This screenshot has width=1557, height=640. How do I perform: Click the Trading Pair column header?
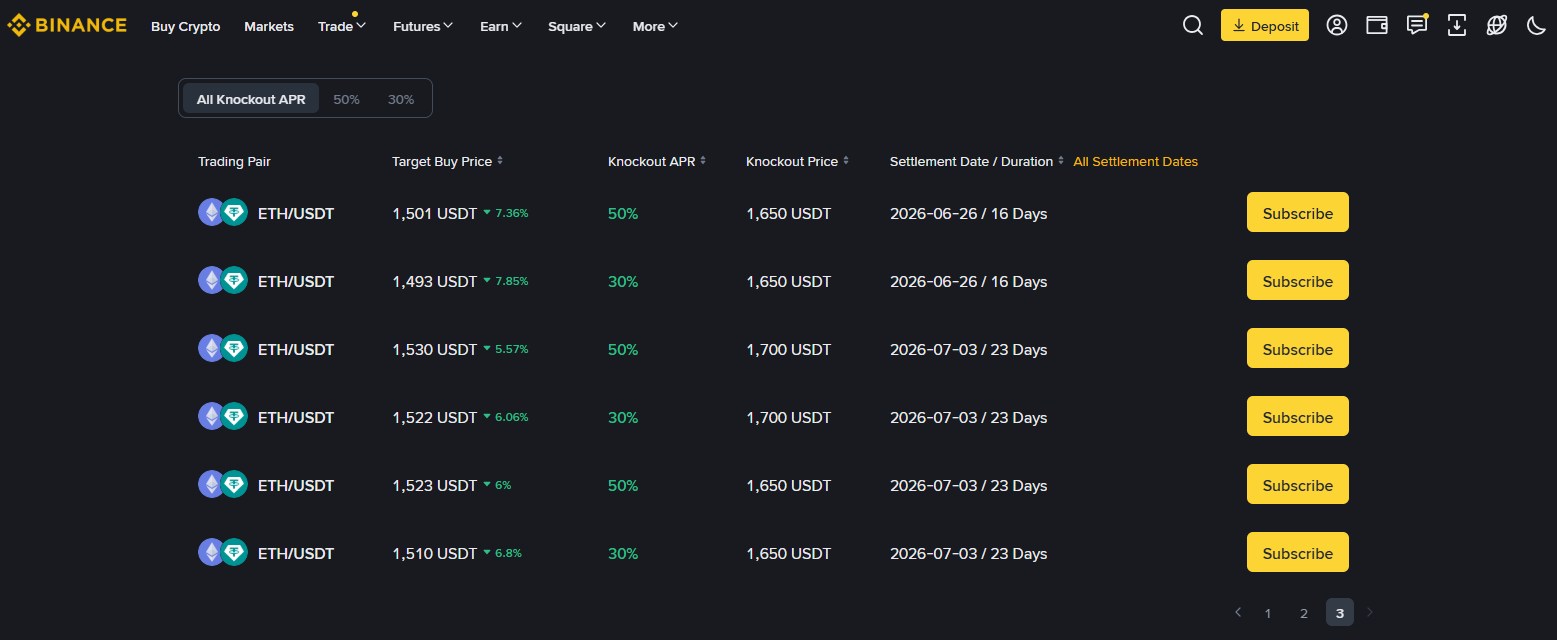(234, 161)
